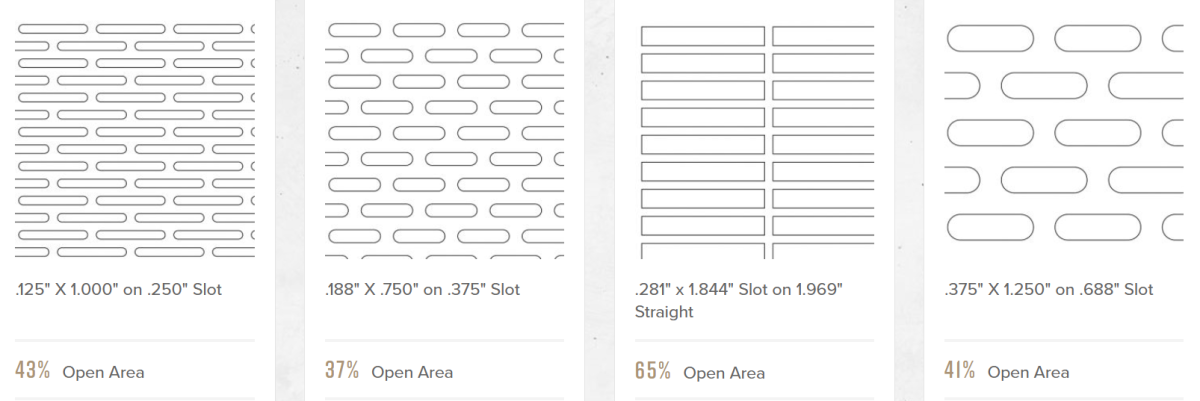Click the Open Area label beside 41%
Screen dimensions: 1200x401
point(1029,372)
